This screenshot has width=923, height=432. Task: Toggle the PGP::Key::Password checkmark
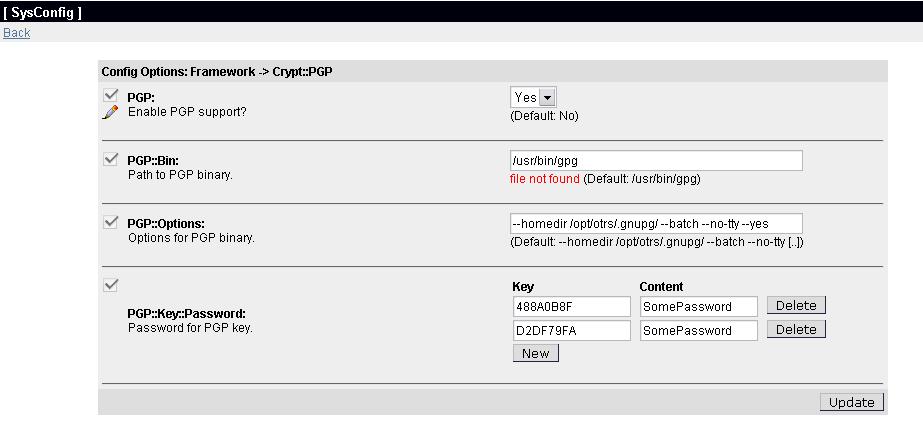(111, 285)
